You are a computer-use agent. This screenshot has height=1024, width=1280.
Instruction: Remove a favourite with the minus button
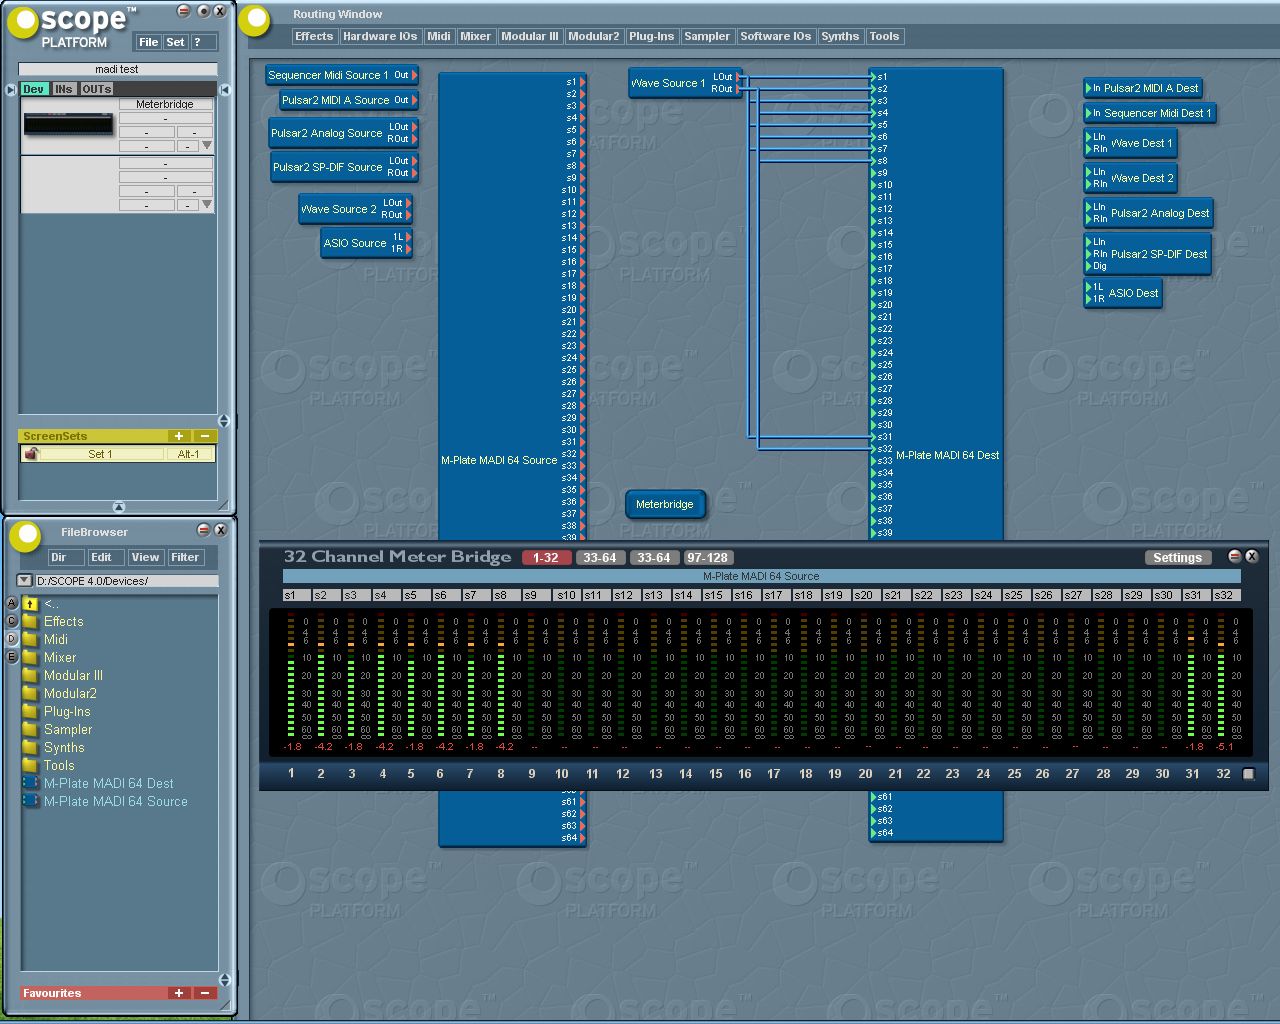(x=204, y=993)
